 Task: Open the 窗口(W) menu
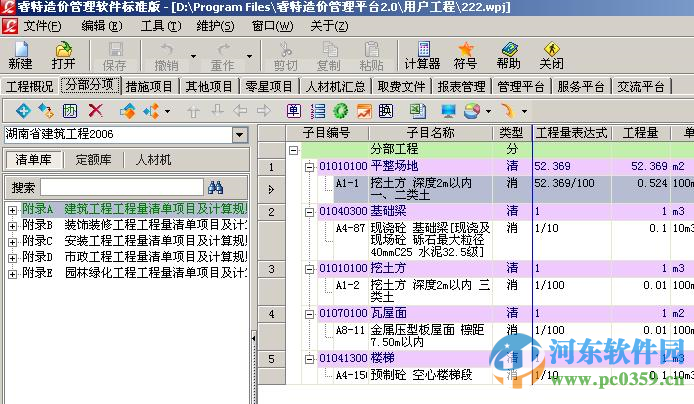click(272, 26)
